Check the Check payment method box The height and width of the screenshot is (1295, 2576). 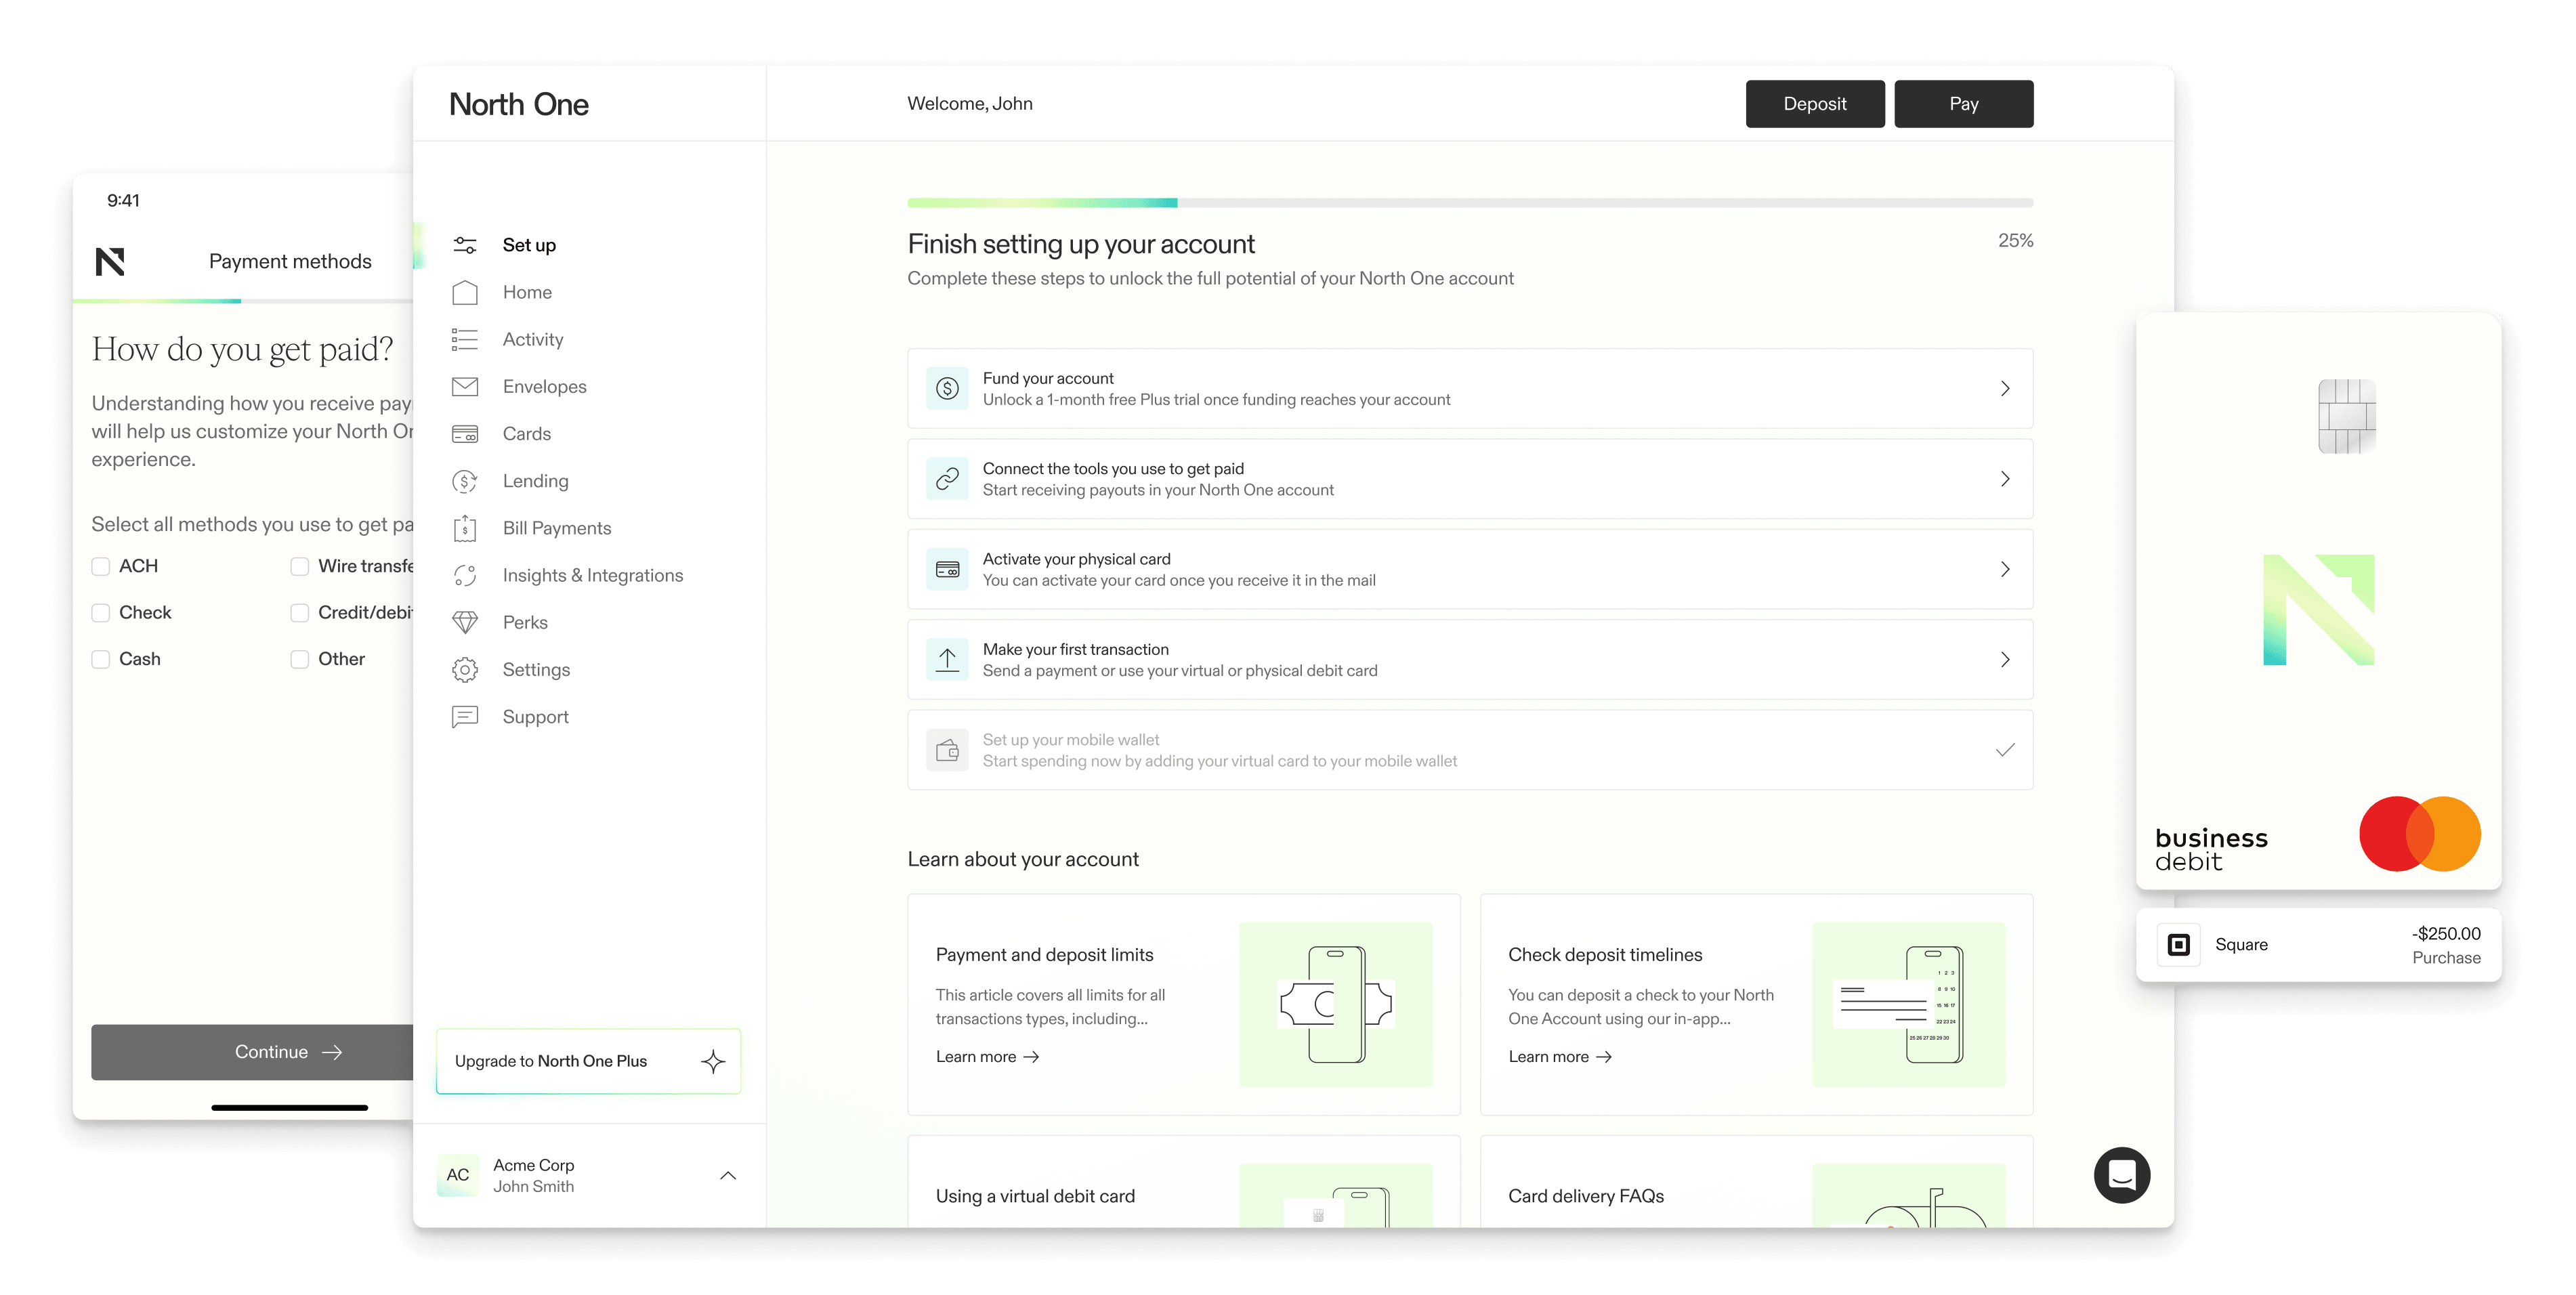tap(101, 613)
